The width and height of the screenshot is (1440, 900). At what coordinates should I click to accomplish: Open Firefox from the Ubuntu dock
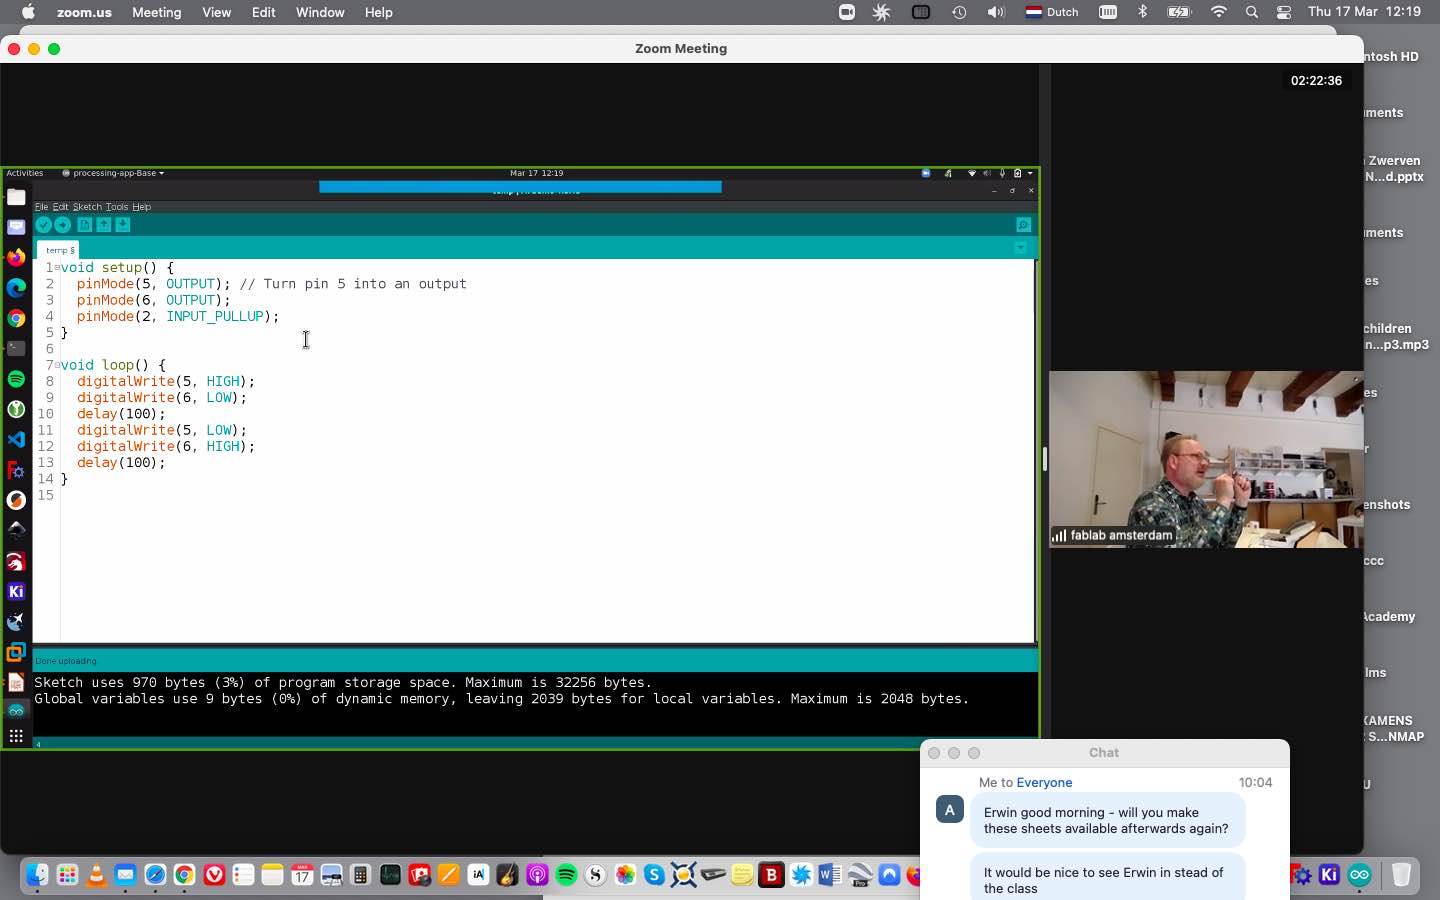(16, 258)
